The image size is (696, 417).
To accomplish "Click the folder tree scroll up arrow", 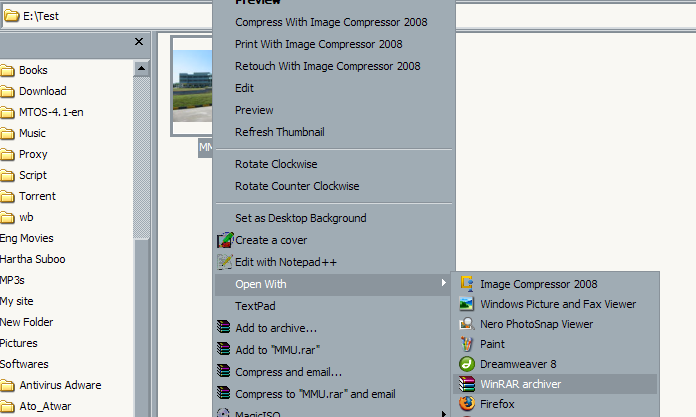I will [x=141, y=68].
